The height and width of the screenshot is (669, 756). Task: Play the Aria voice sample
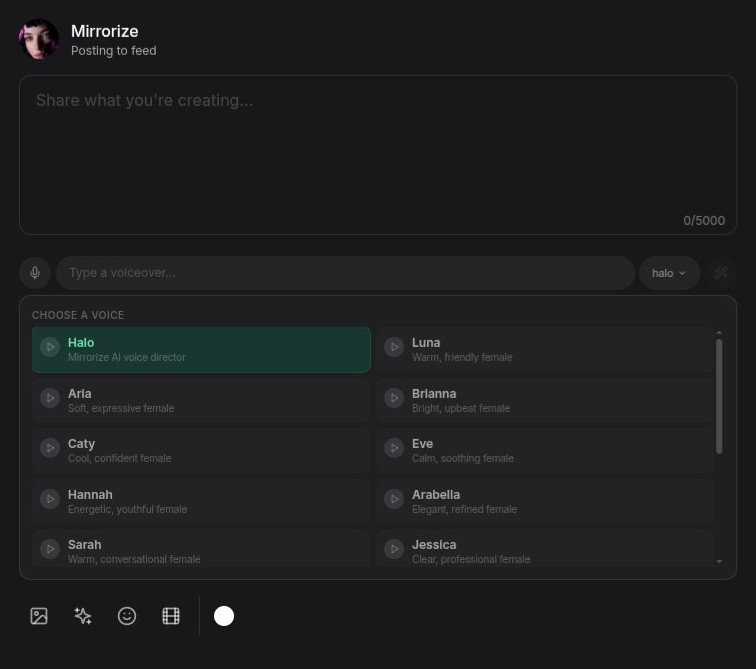coord(50,398)
